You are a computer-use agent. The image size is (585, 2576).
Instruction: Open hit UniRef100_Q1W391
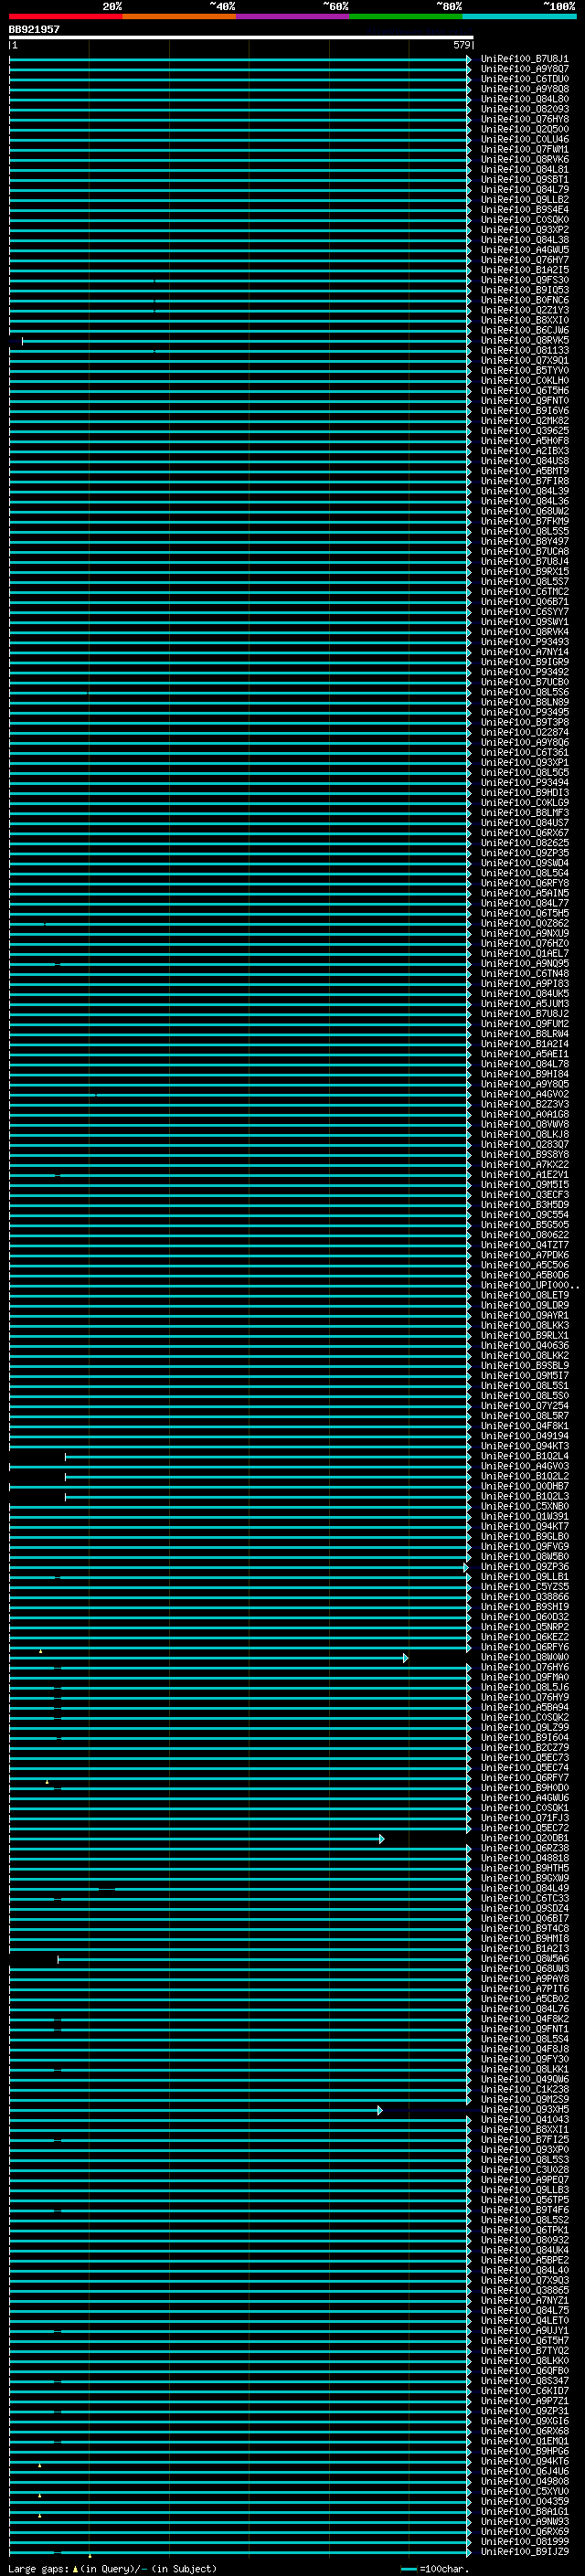click(524, 1517)
